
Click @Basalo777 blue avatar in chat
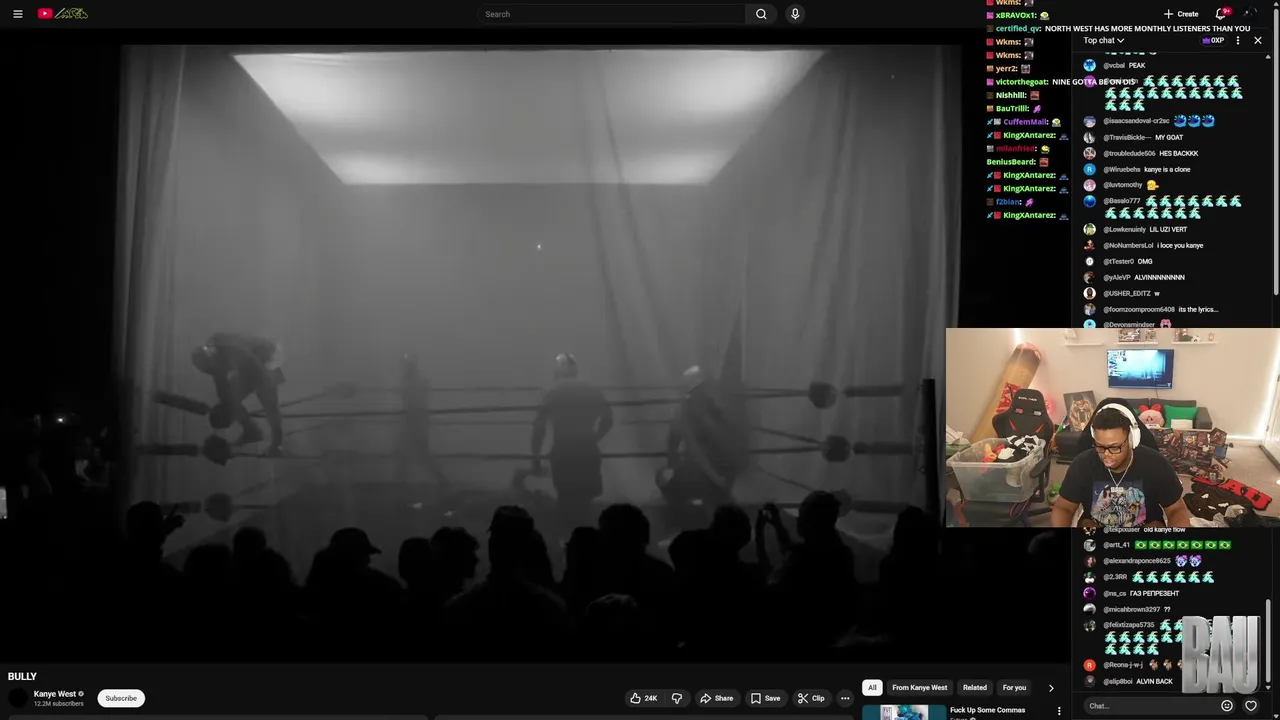[x=1090, y=201]
